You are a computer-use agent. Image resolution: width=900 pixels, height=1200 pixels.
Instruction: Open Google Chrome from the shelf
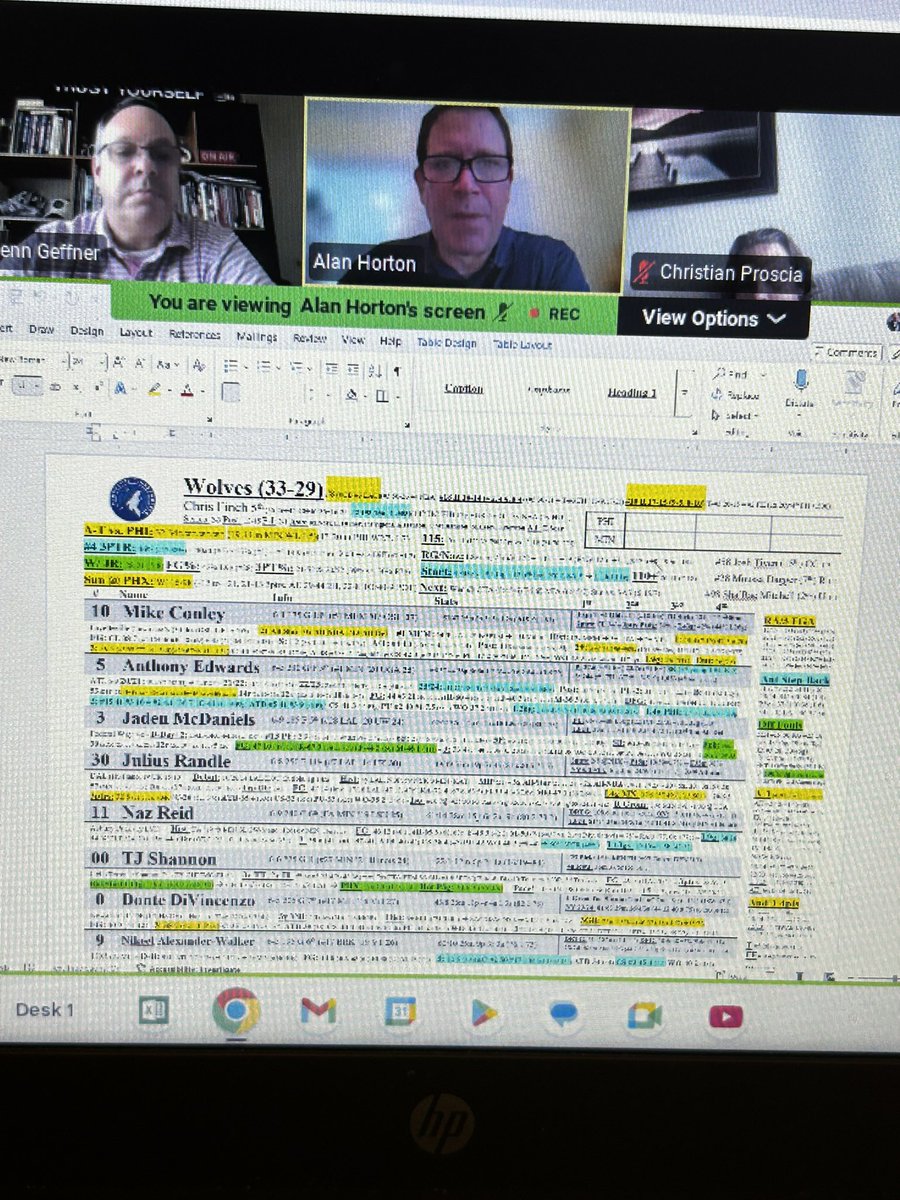[x=236, y=1011]
